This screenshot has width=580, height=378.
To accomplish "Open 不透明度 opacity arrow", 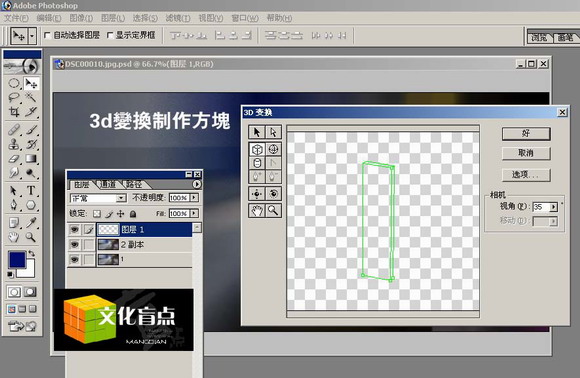I will pyautogui.click(x=194, y=198).
